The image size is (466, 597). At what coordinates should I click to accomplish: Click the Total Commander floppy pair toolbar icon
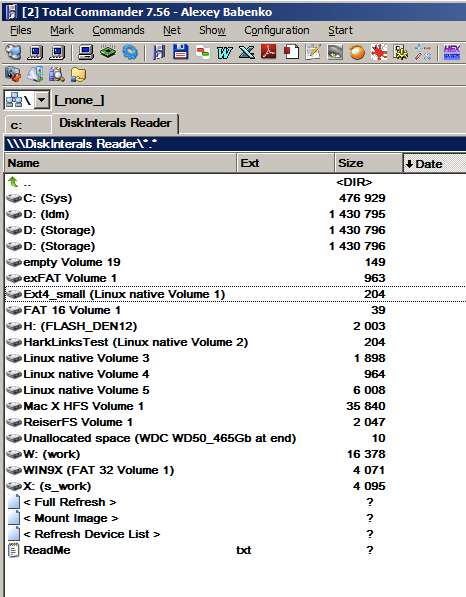click(159, 52)
